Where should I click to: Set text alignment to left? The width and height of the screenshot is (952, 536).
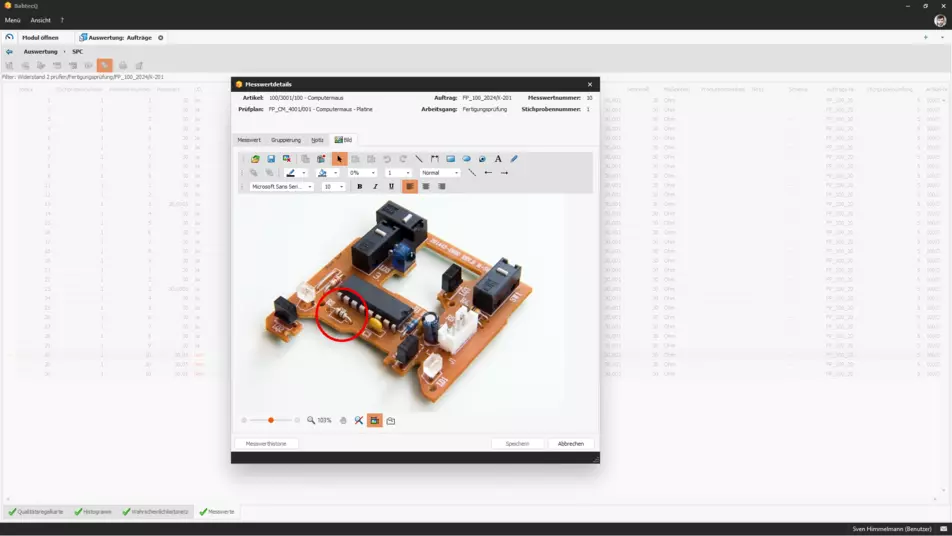[x=410, y=187]
